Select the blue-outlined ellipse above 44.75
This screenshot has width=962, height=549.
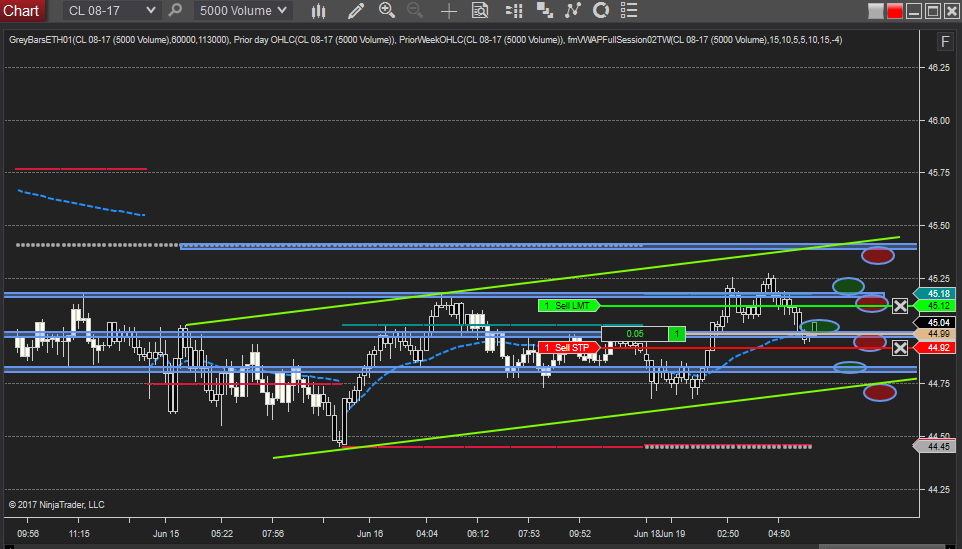point(850,367)
